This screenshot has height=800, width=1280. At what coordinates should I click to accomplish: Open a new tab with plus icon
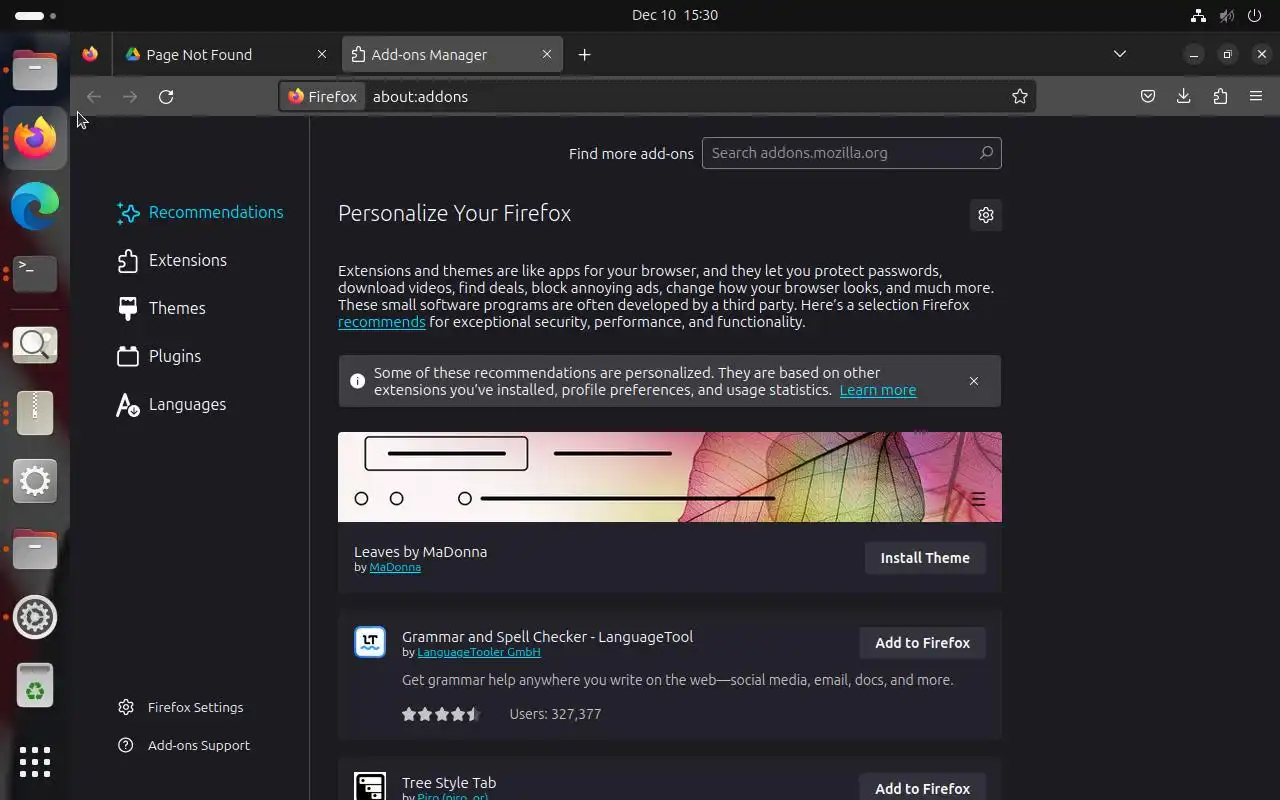pyautogui.click(x=585, y=54)
